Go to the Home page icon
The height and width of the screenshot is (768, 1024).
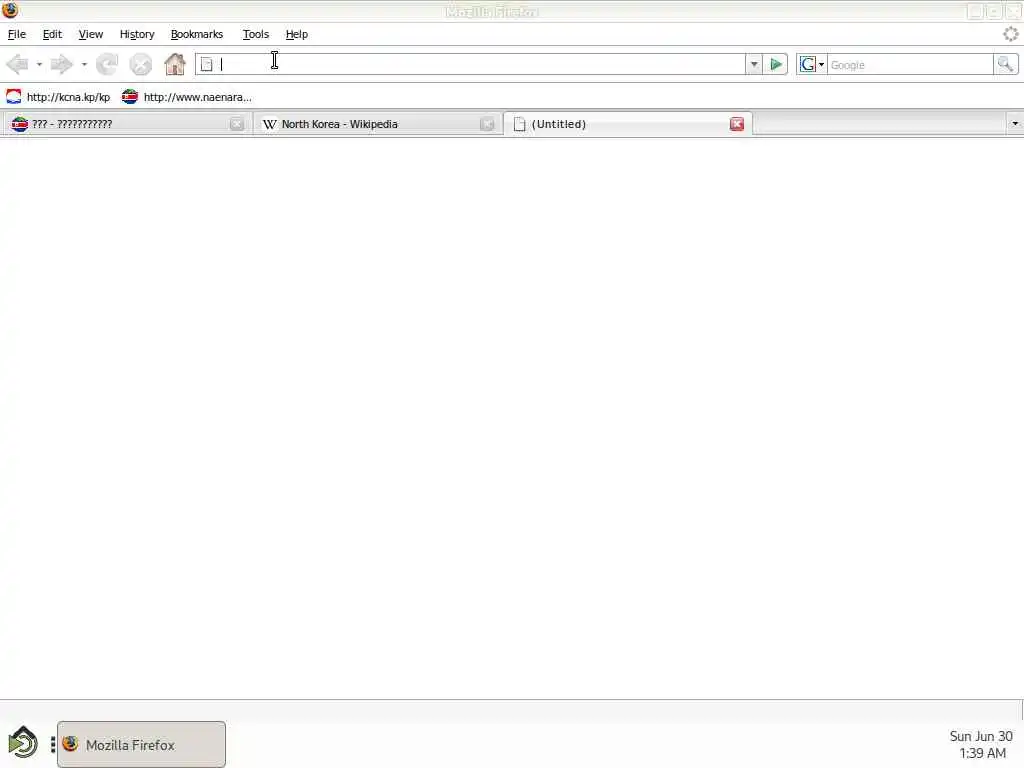(x=174, y=64)
